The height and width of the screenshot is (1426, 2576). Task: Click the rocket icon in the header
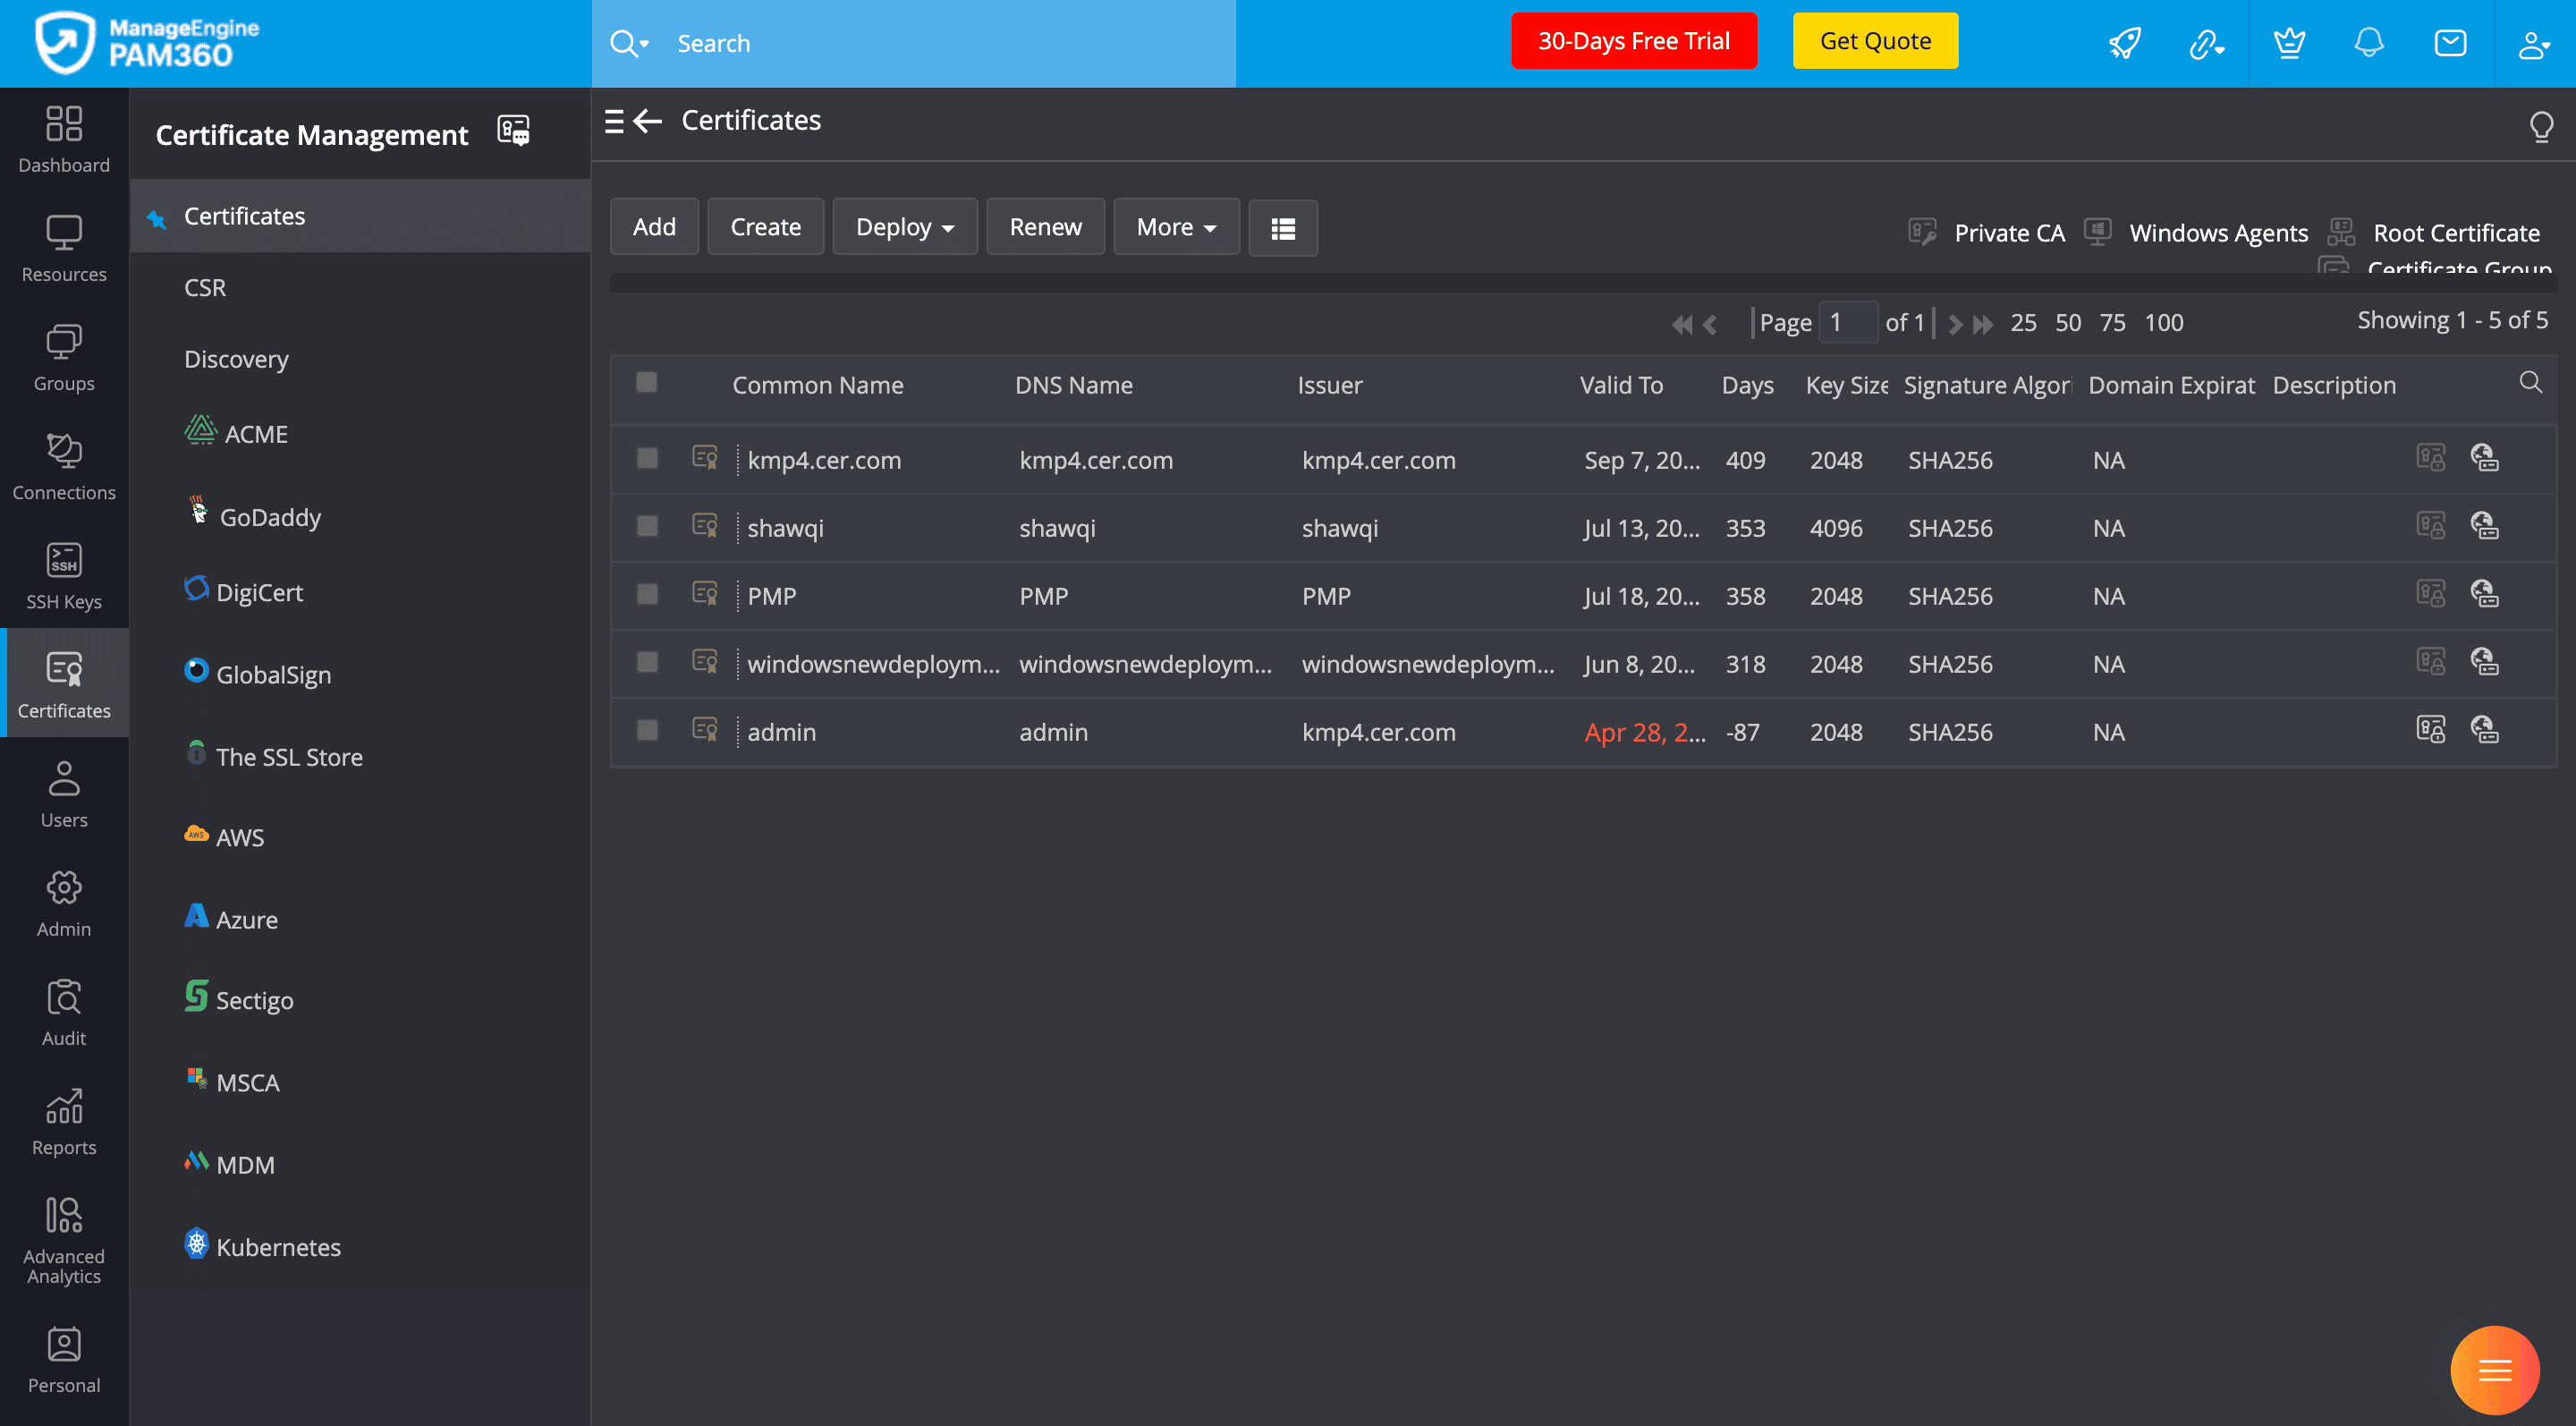2125,43
